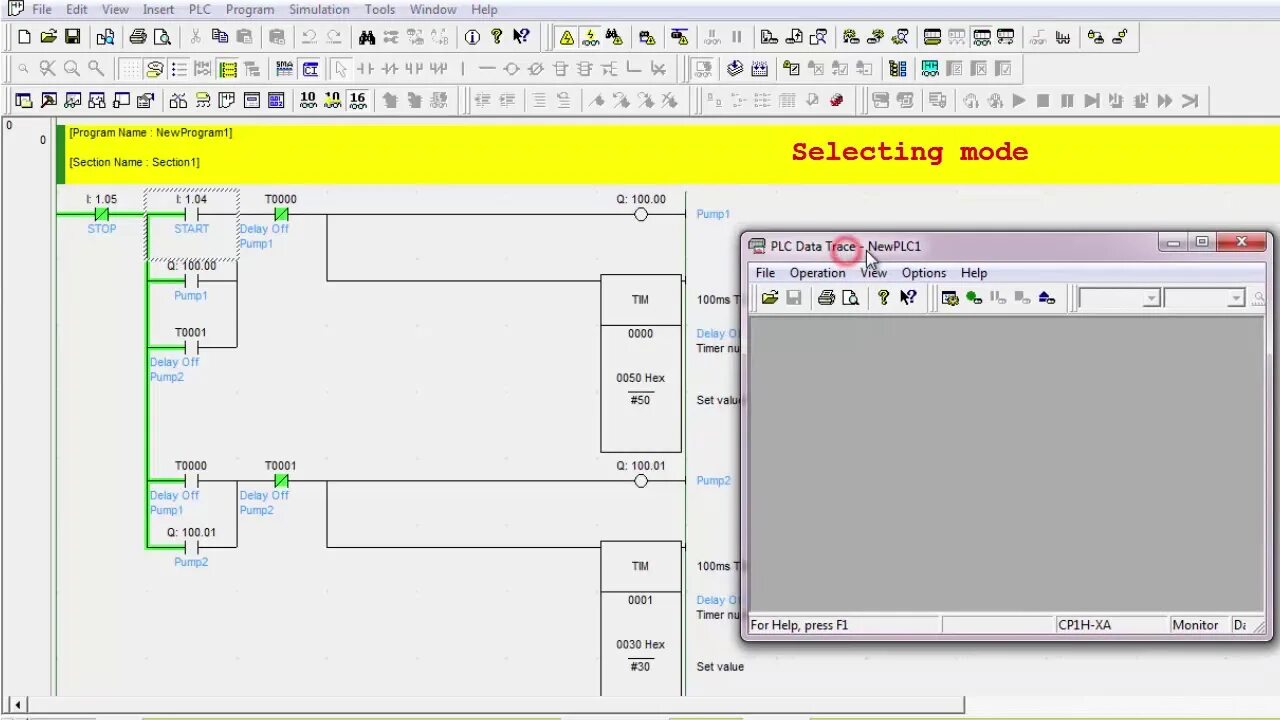Copy selection using the Copy icon
Screen dimensions: 1280x720
219,37
